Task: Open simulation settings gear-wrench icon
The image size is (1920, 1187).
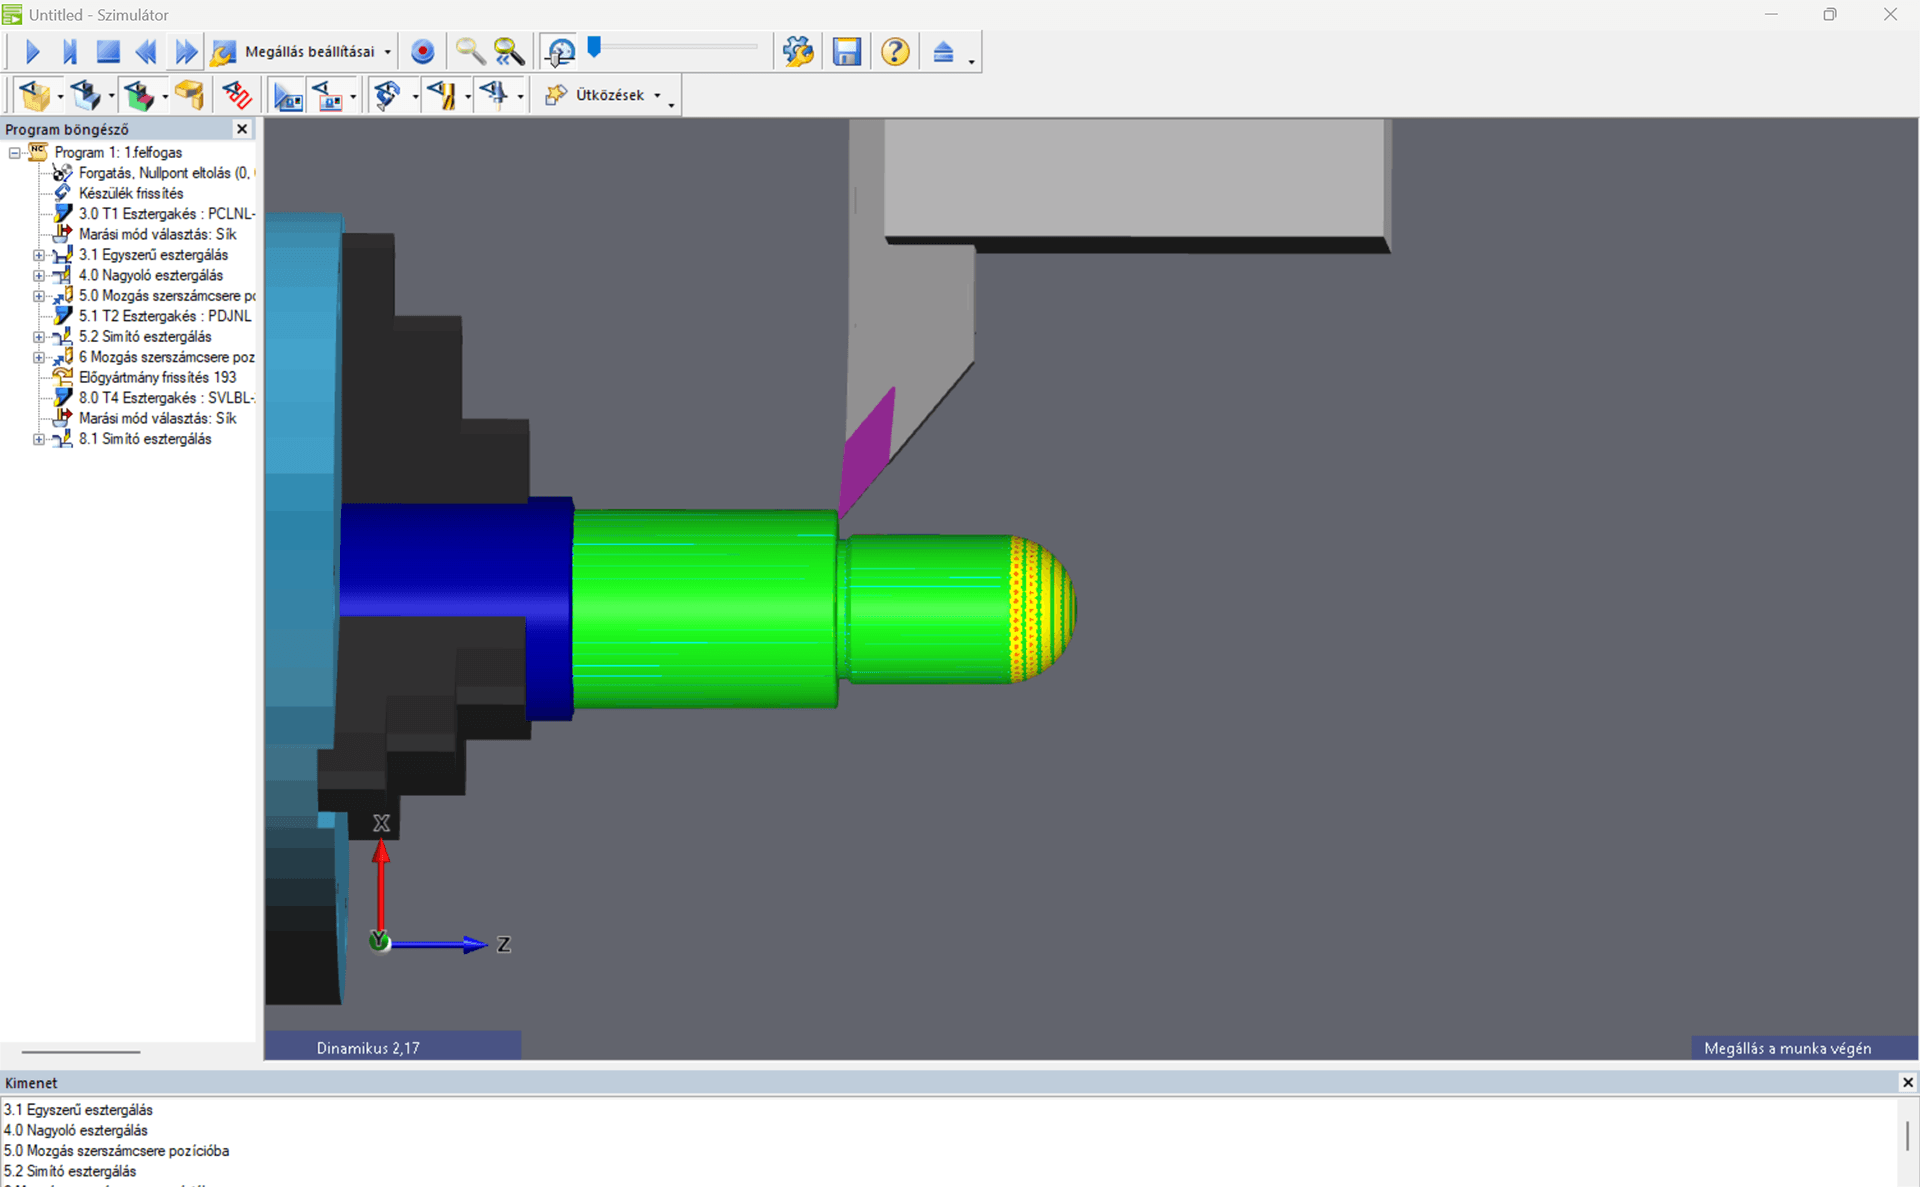Action: 797,51
